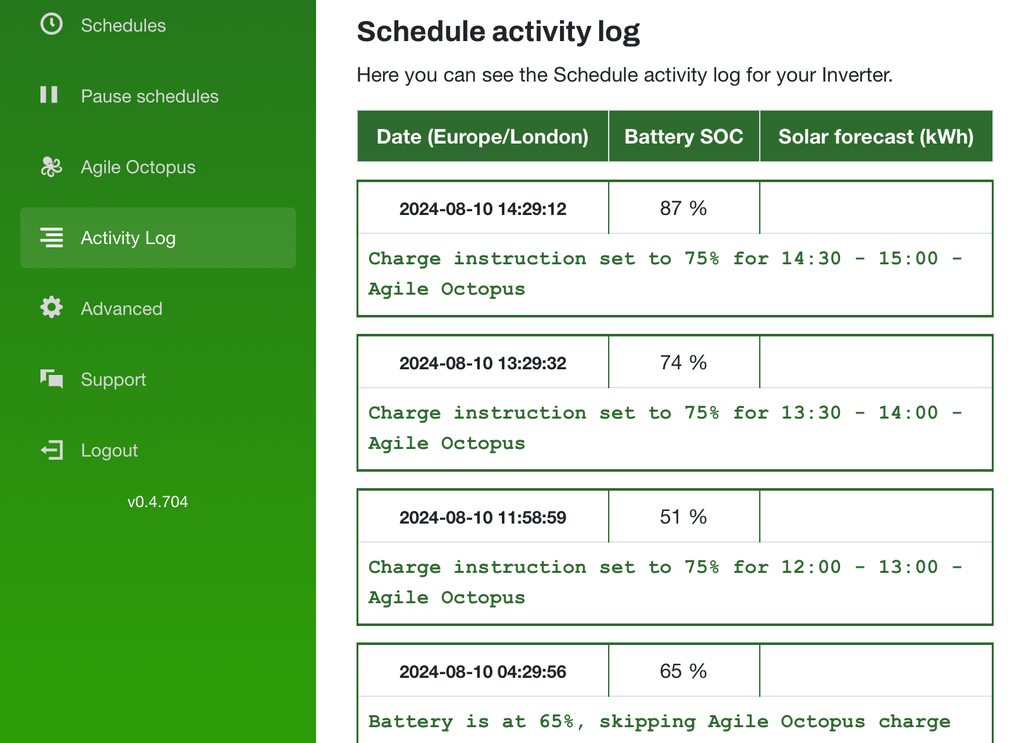The height and width of the screenshot is (743, 1024).
Task: Click the Schedules clock icon
Action: [51, 25]
